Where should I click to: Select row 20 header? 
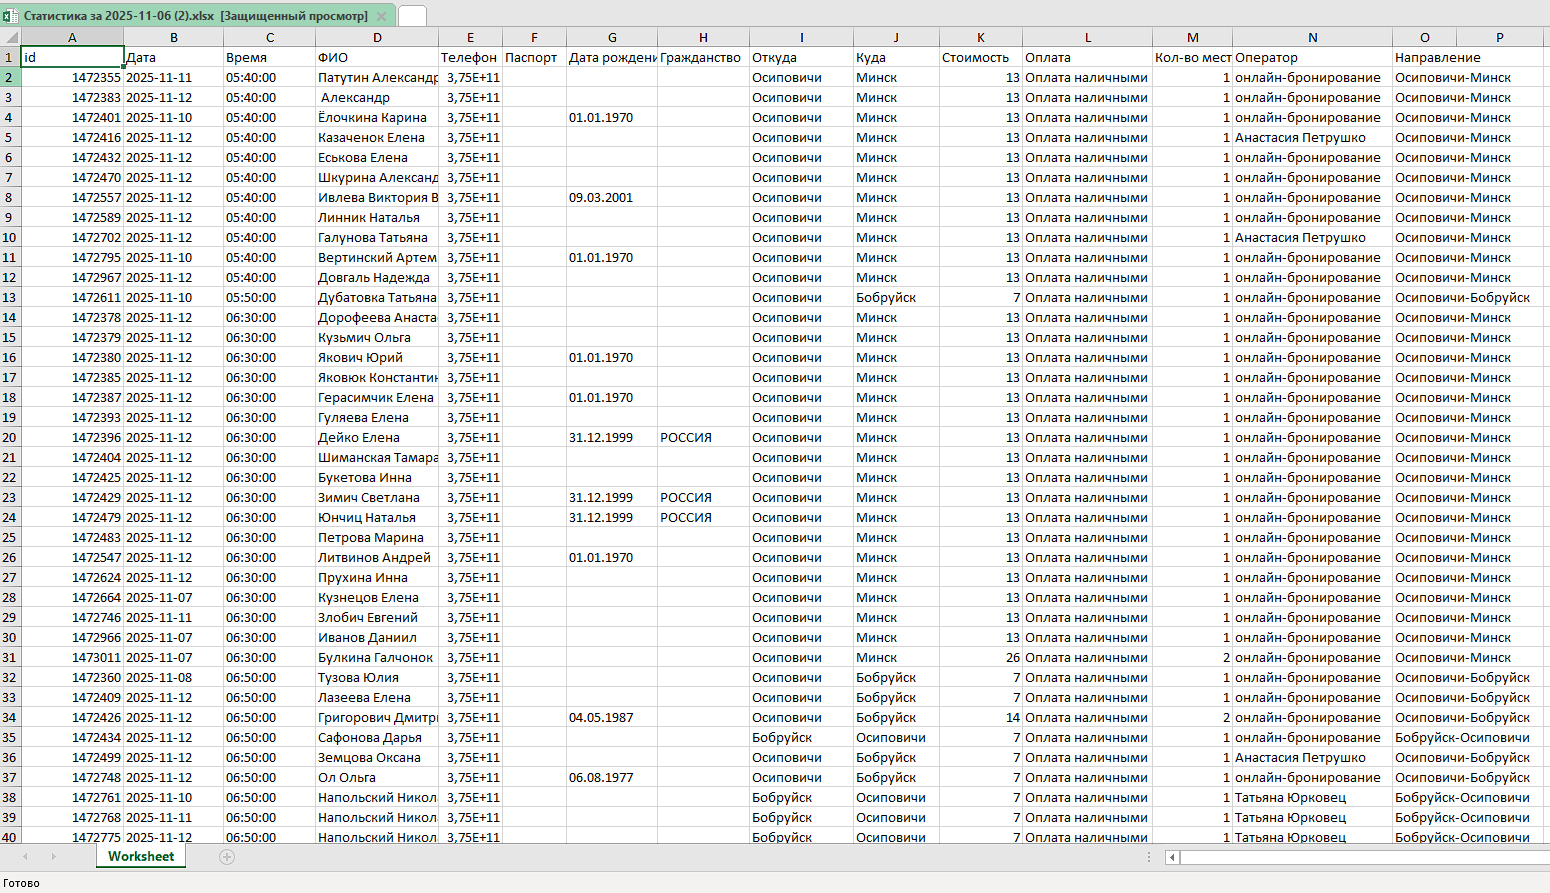tap(10, 437)
